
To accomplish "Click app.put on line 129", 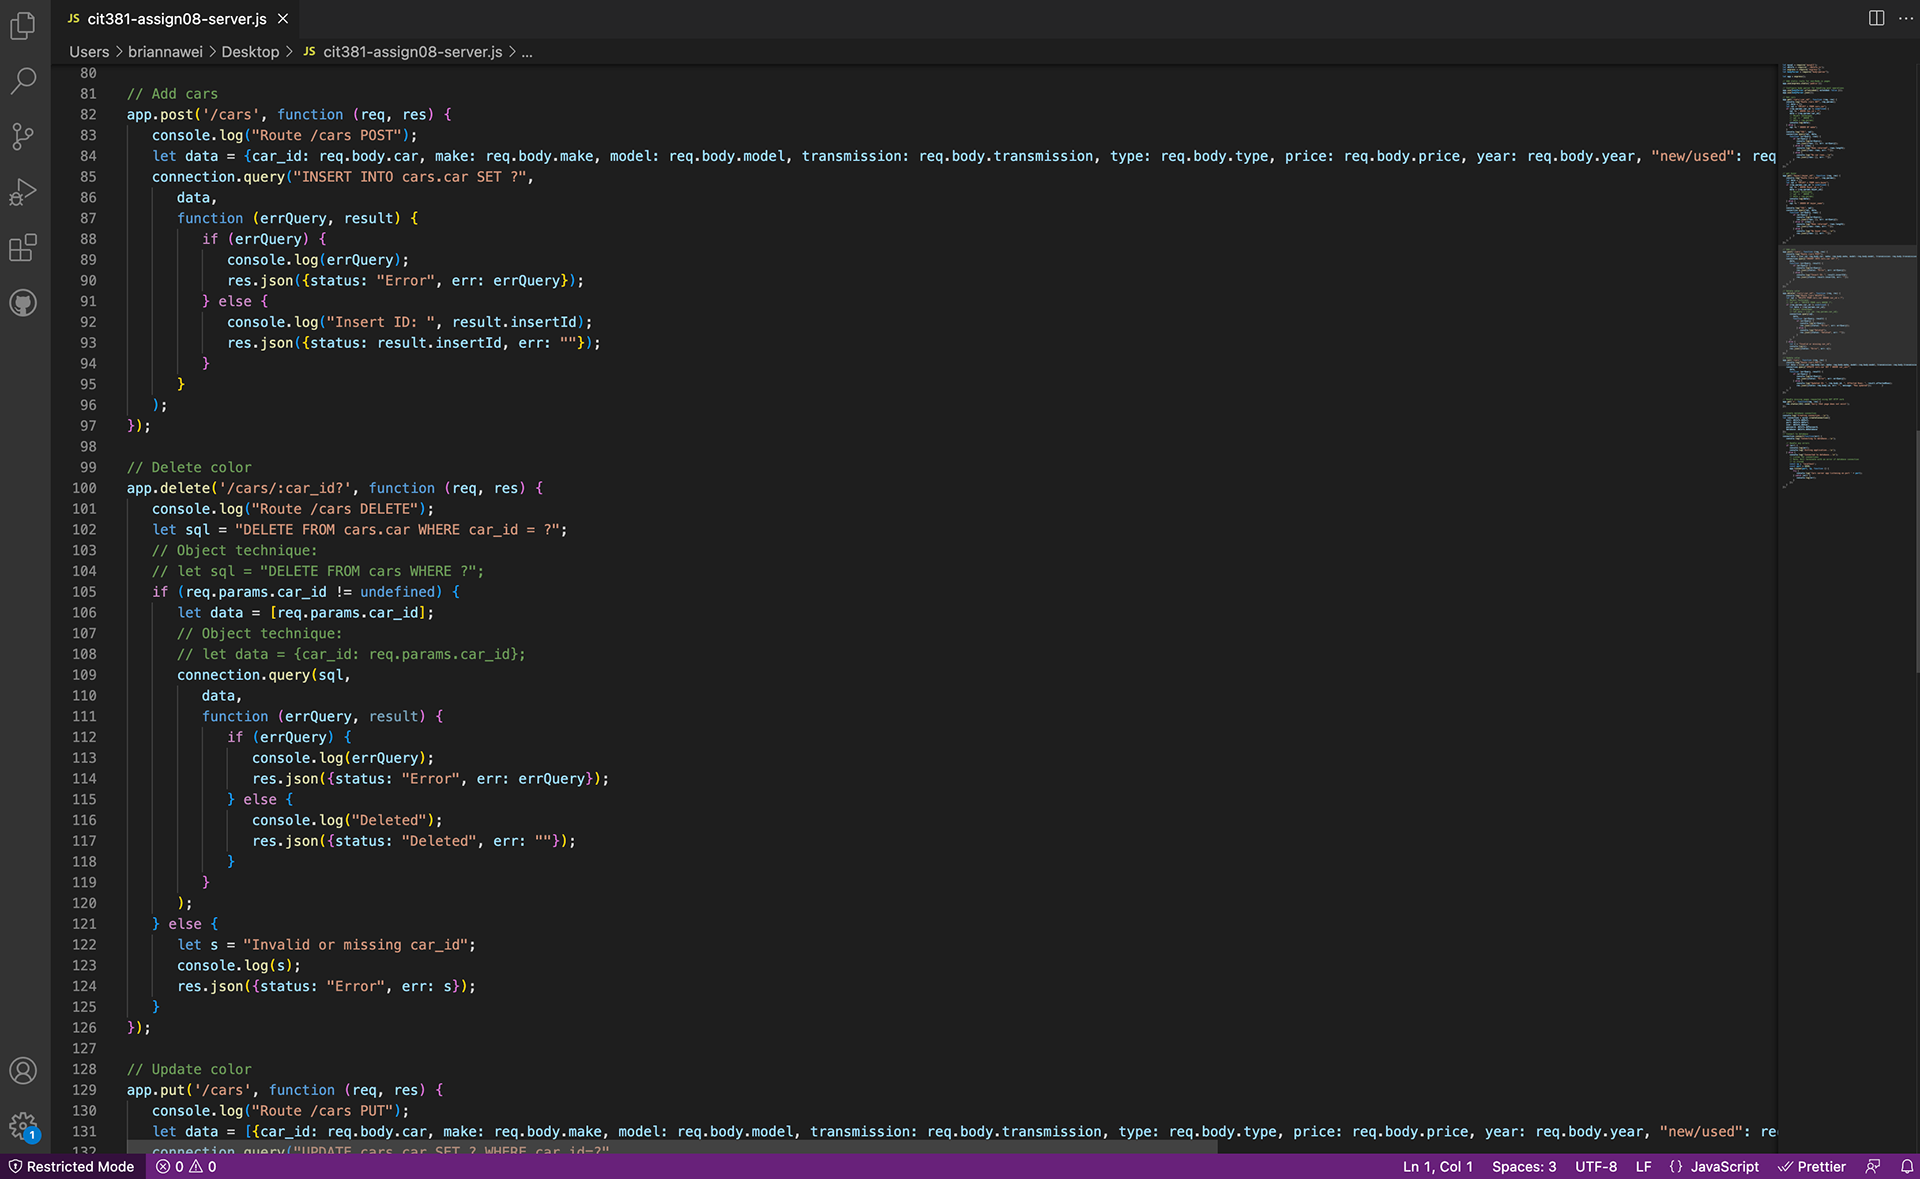I will point(156,1091).
